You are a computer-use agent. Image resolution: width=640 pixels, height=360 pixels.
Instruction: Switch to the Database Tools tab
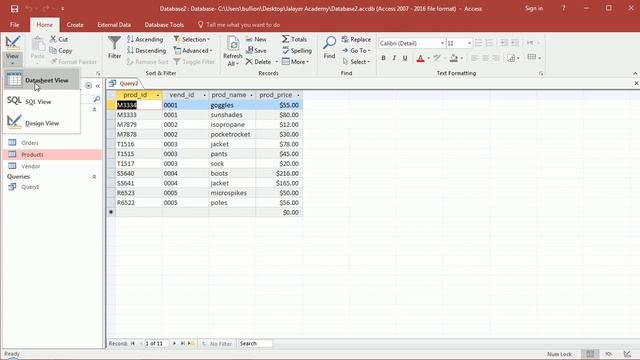(164, 24)
